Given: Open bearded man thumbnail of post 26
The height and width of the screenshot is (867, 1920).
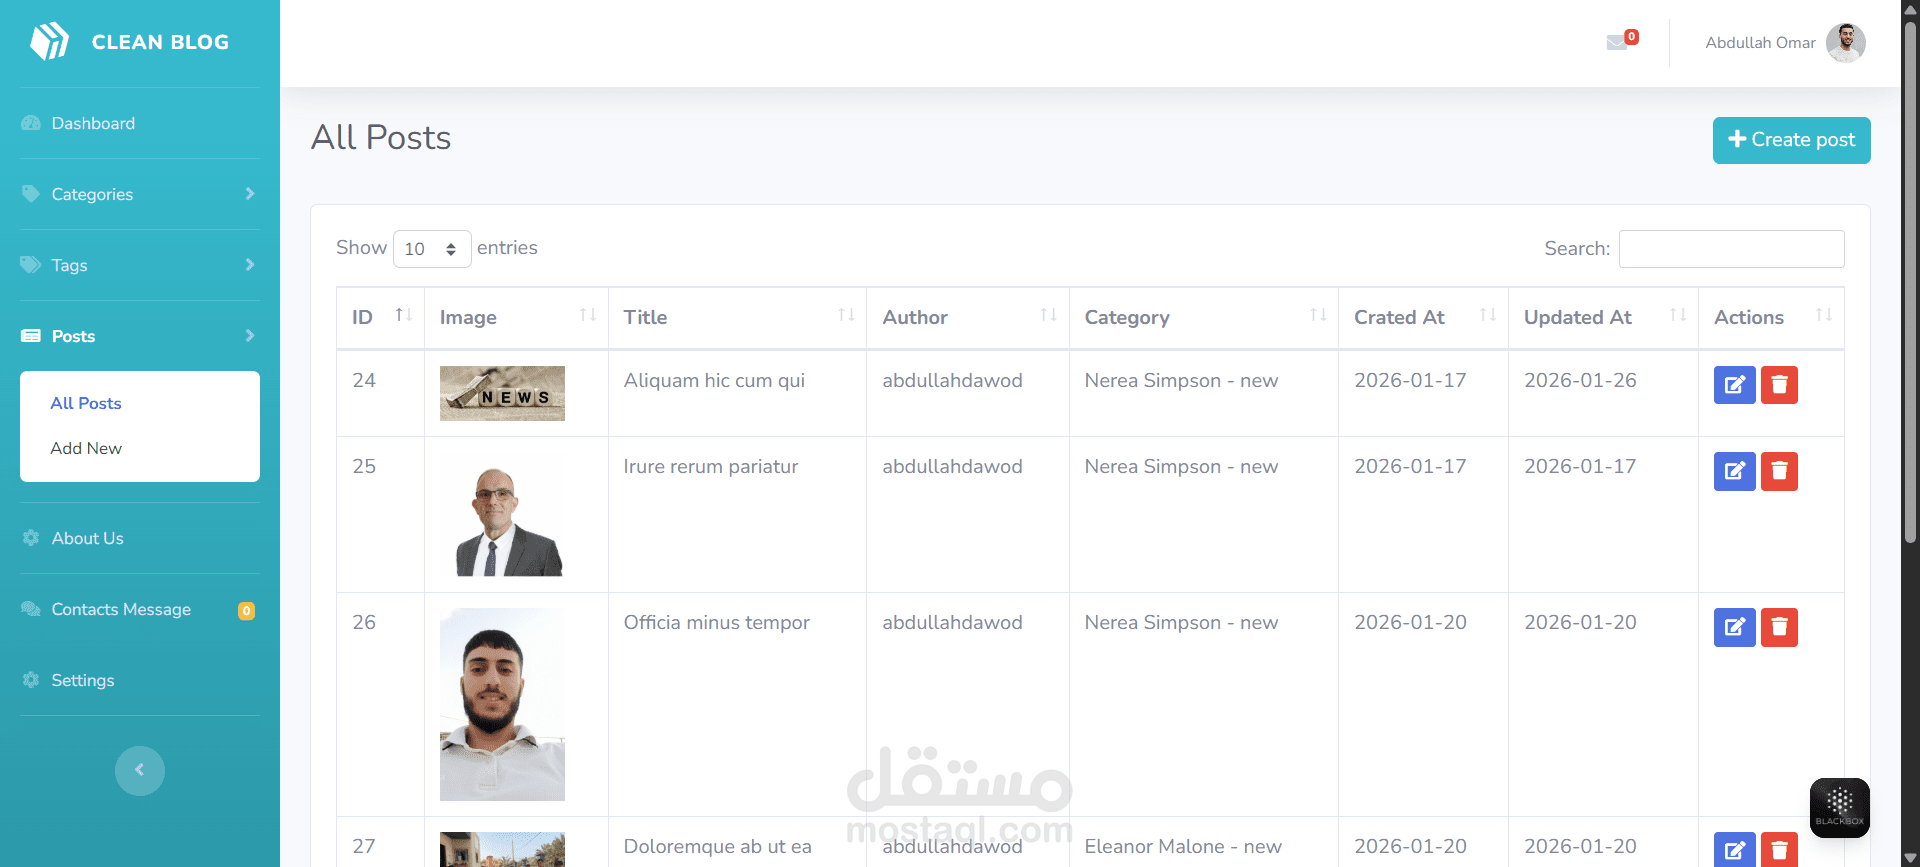Looking at the screenshot, I should [502, 704].
